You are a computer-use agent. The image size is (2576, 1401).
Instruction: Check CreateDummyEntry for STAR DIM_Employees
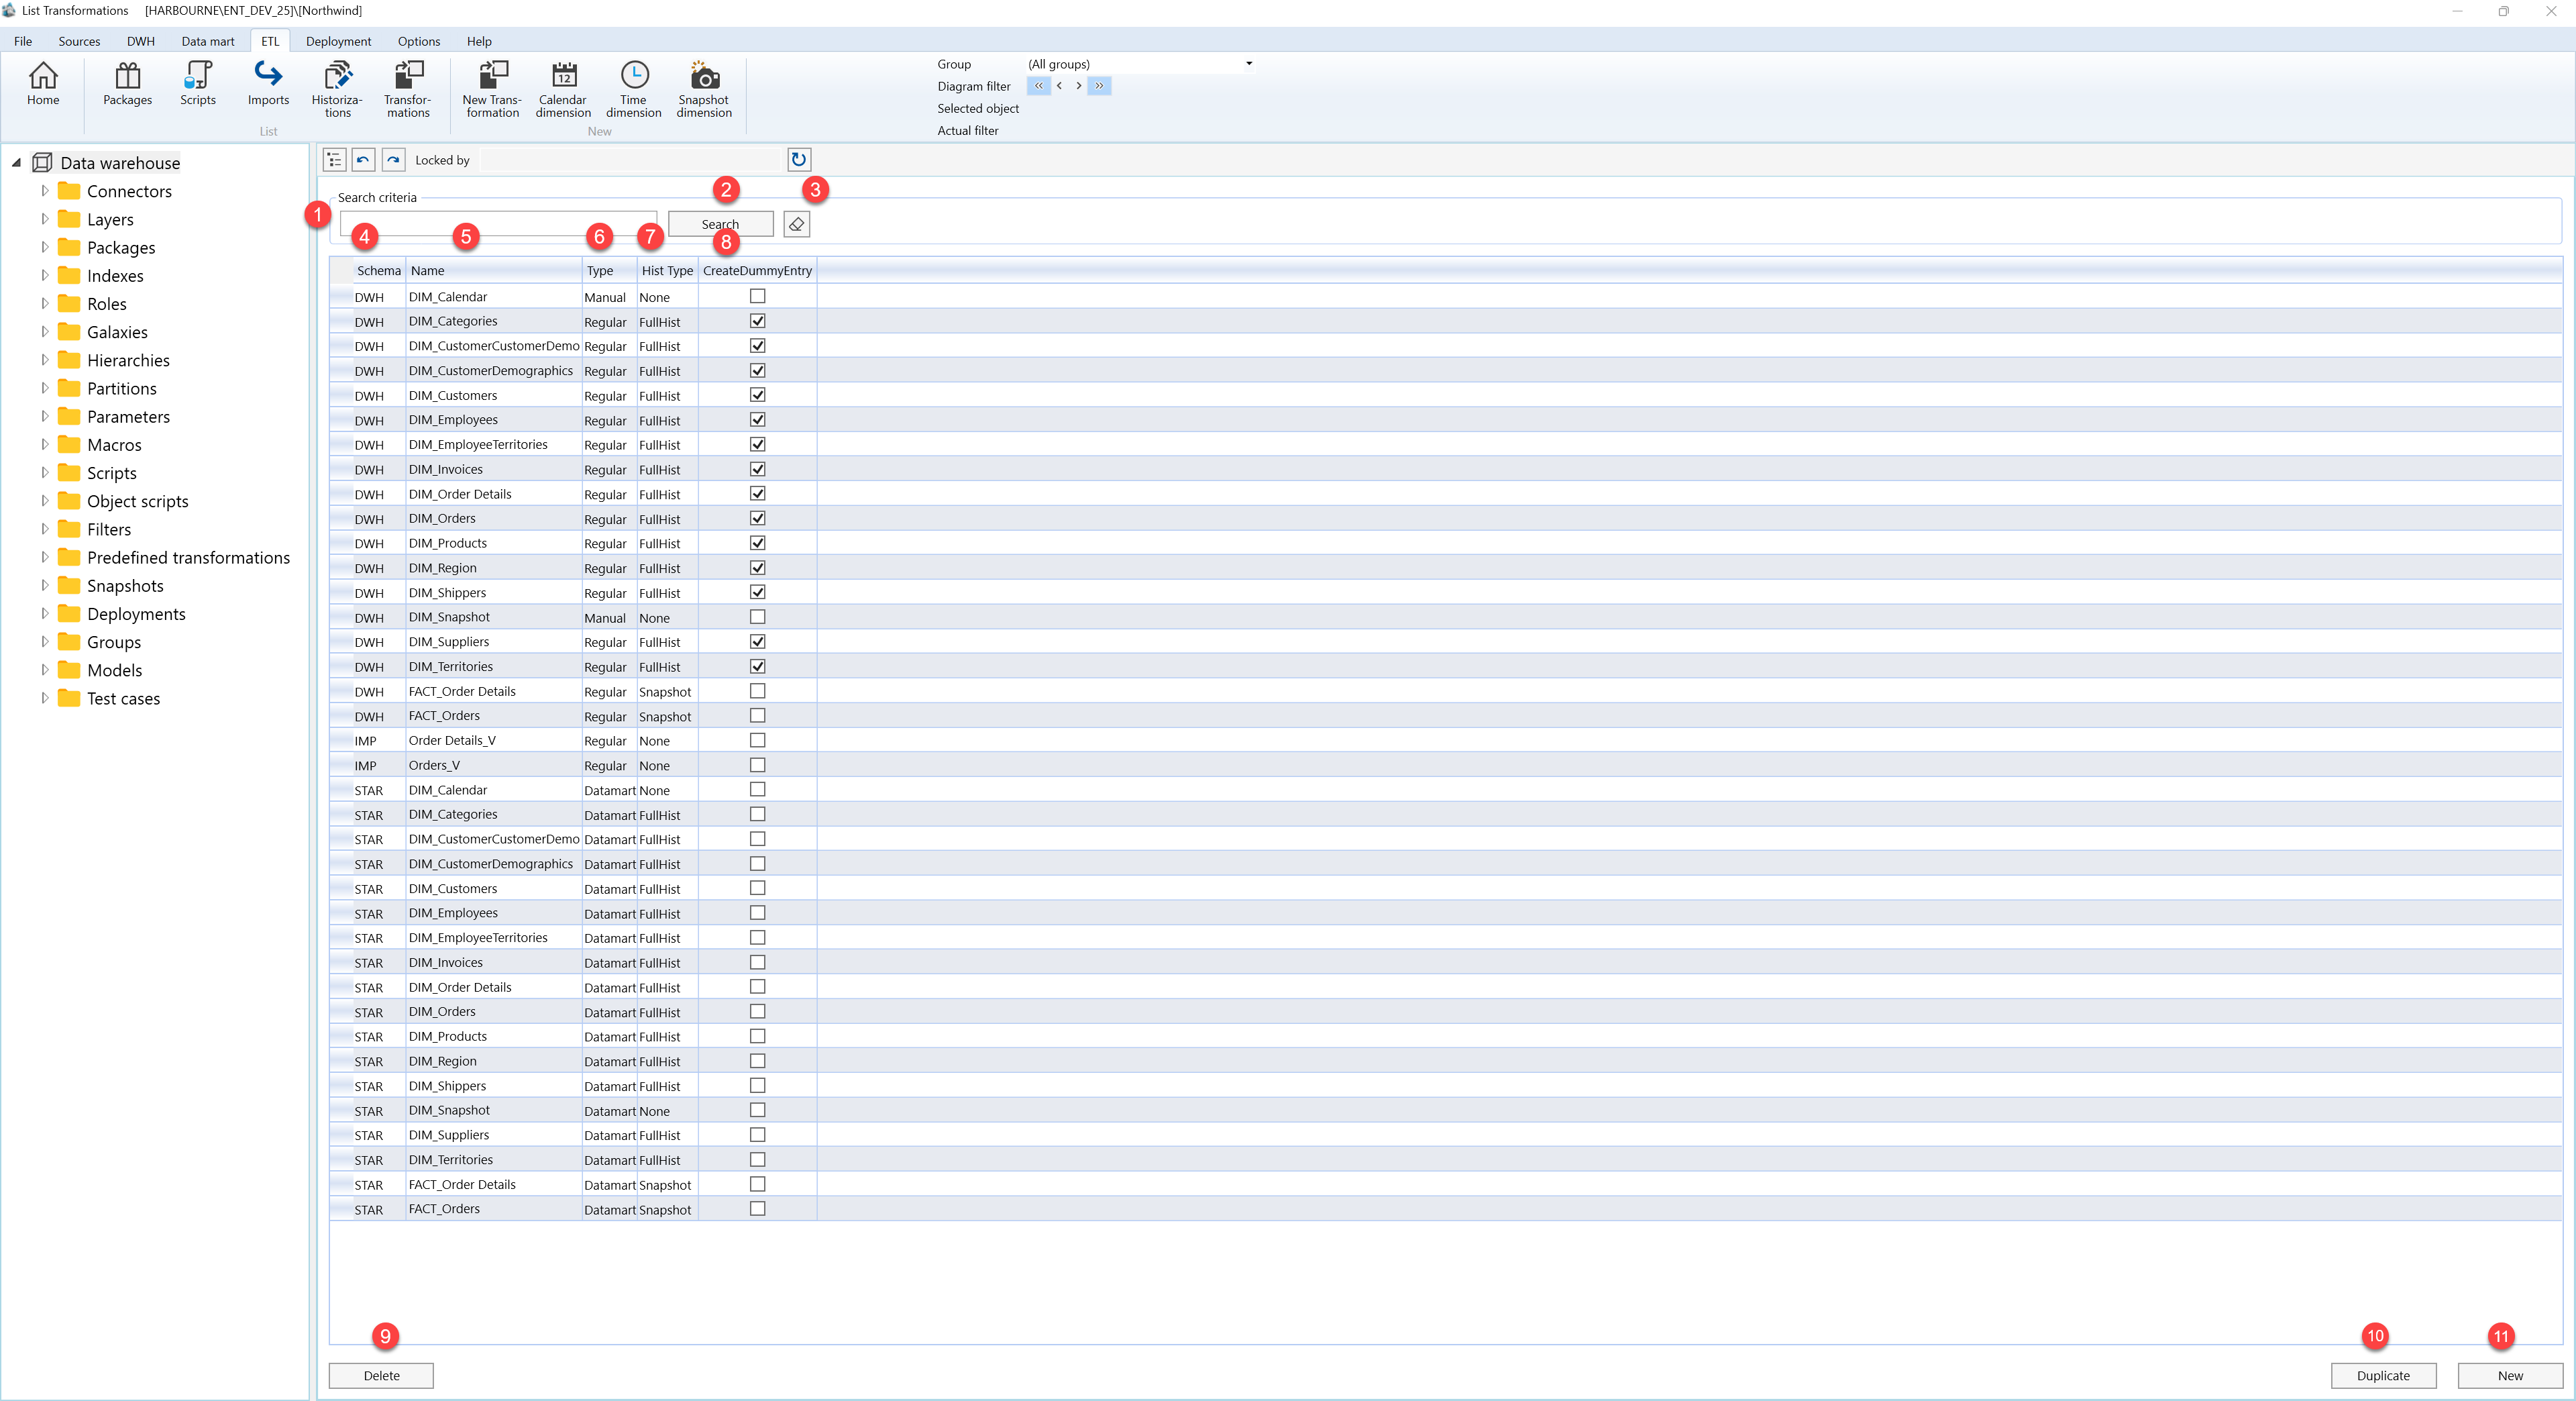tap(757, 913)
